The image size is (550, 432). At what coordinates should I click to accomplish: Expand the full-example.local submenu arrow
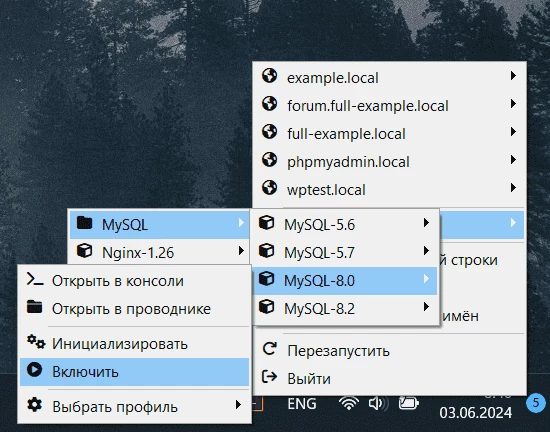[513, 132]
